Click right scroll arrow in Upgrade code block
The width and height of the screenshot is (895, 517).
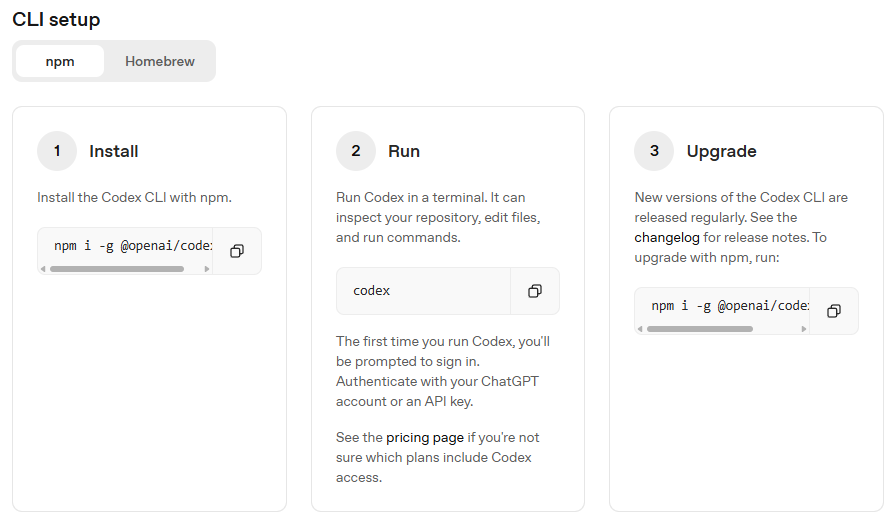point(804,329)
